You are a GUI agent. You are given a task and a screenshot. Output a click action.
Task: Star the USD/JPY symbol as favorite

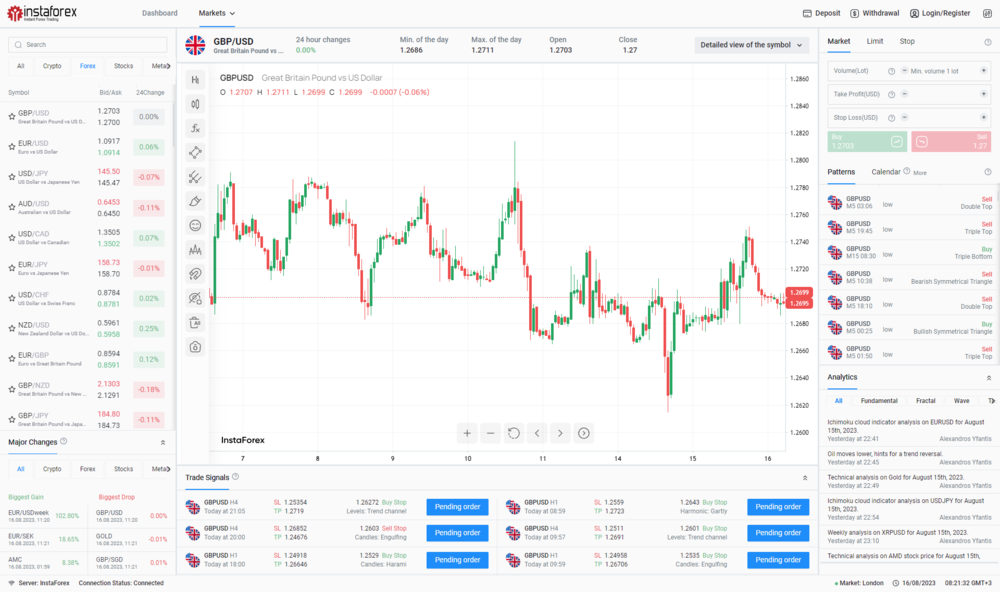tap(12, 177)
